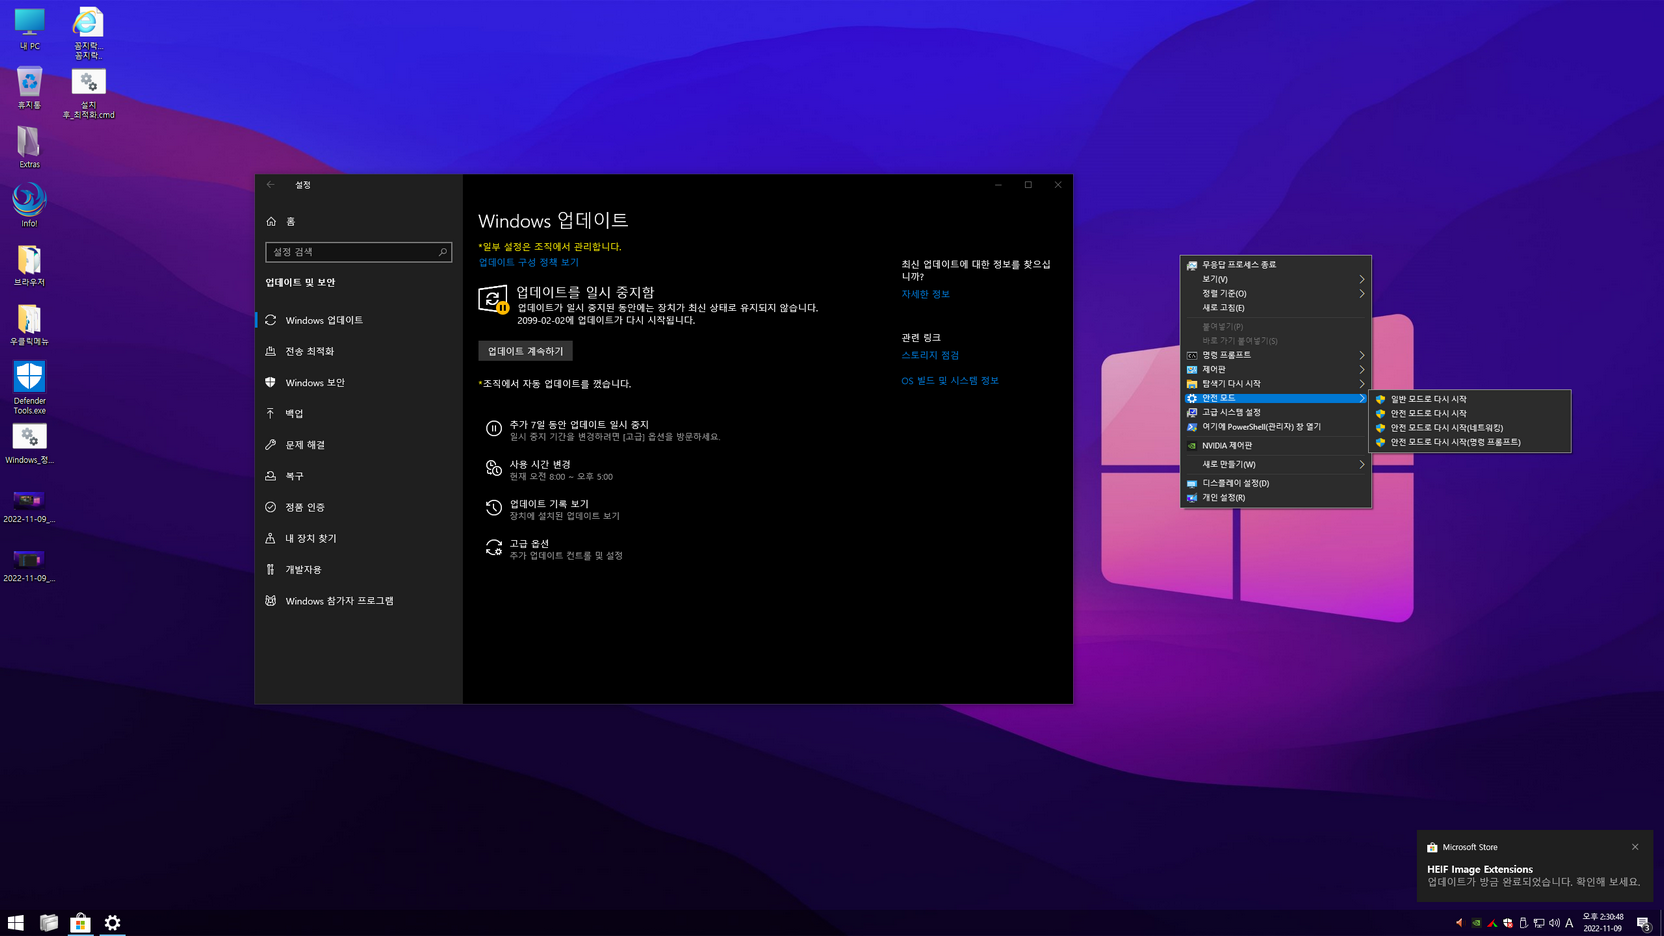
Task: Select the 설치 후_최적화.cmd desktop icon
Action: (88, 93)
